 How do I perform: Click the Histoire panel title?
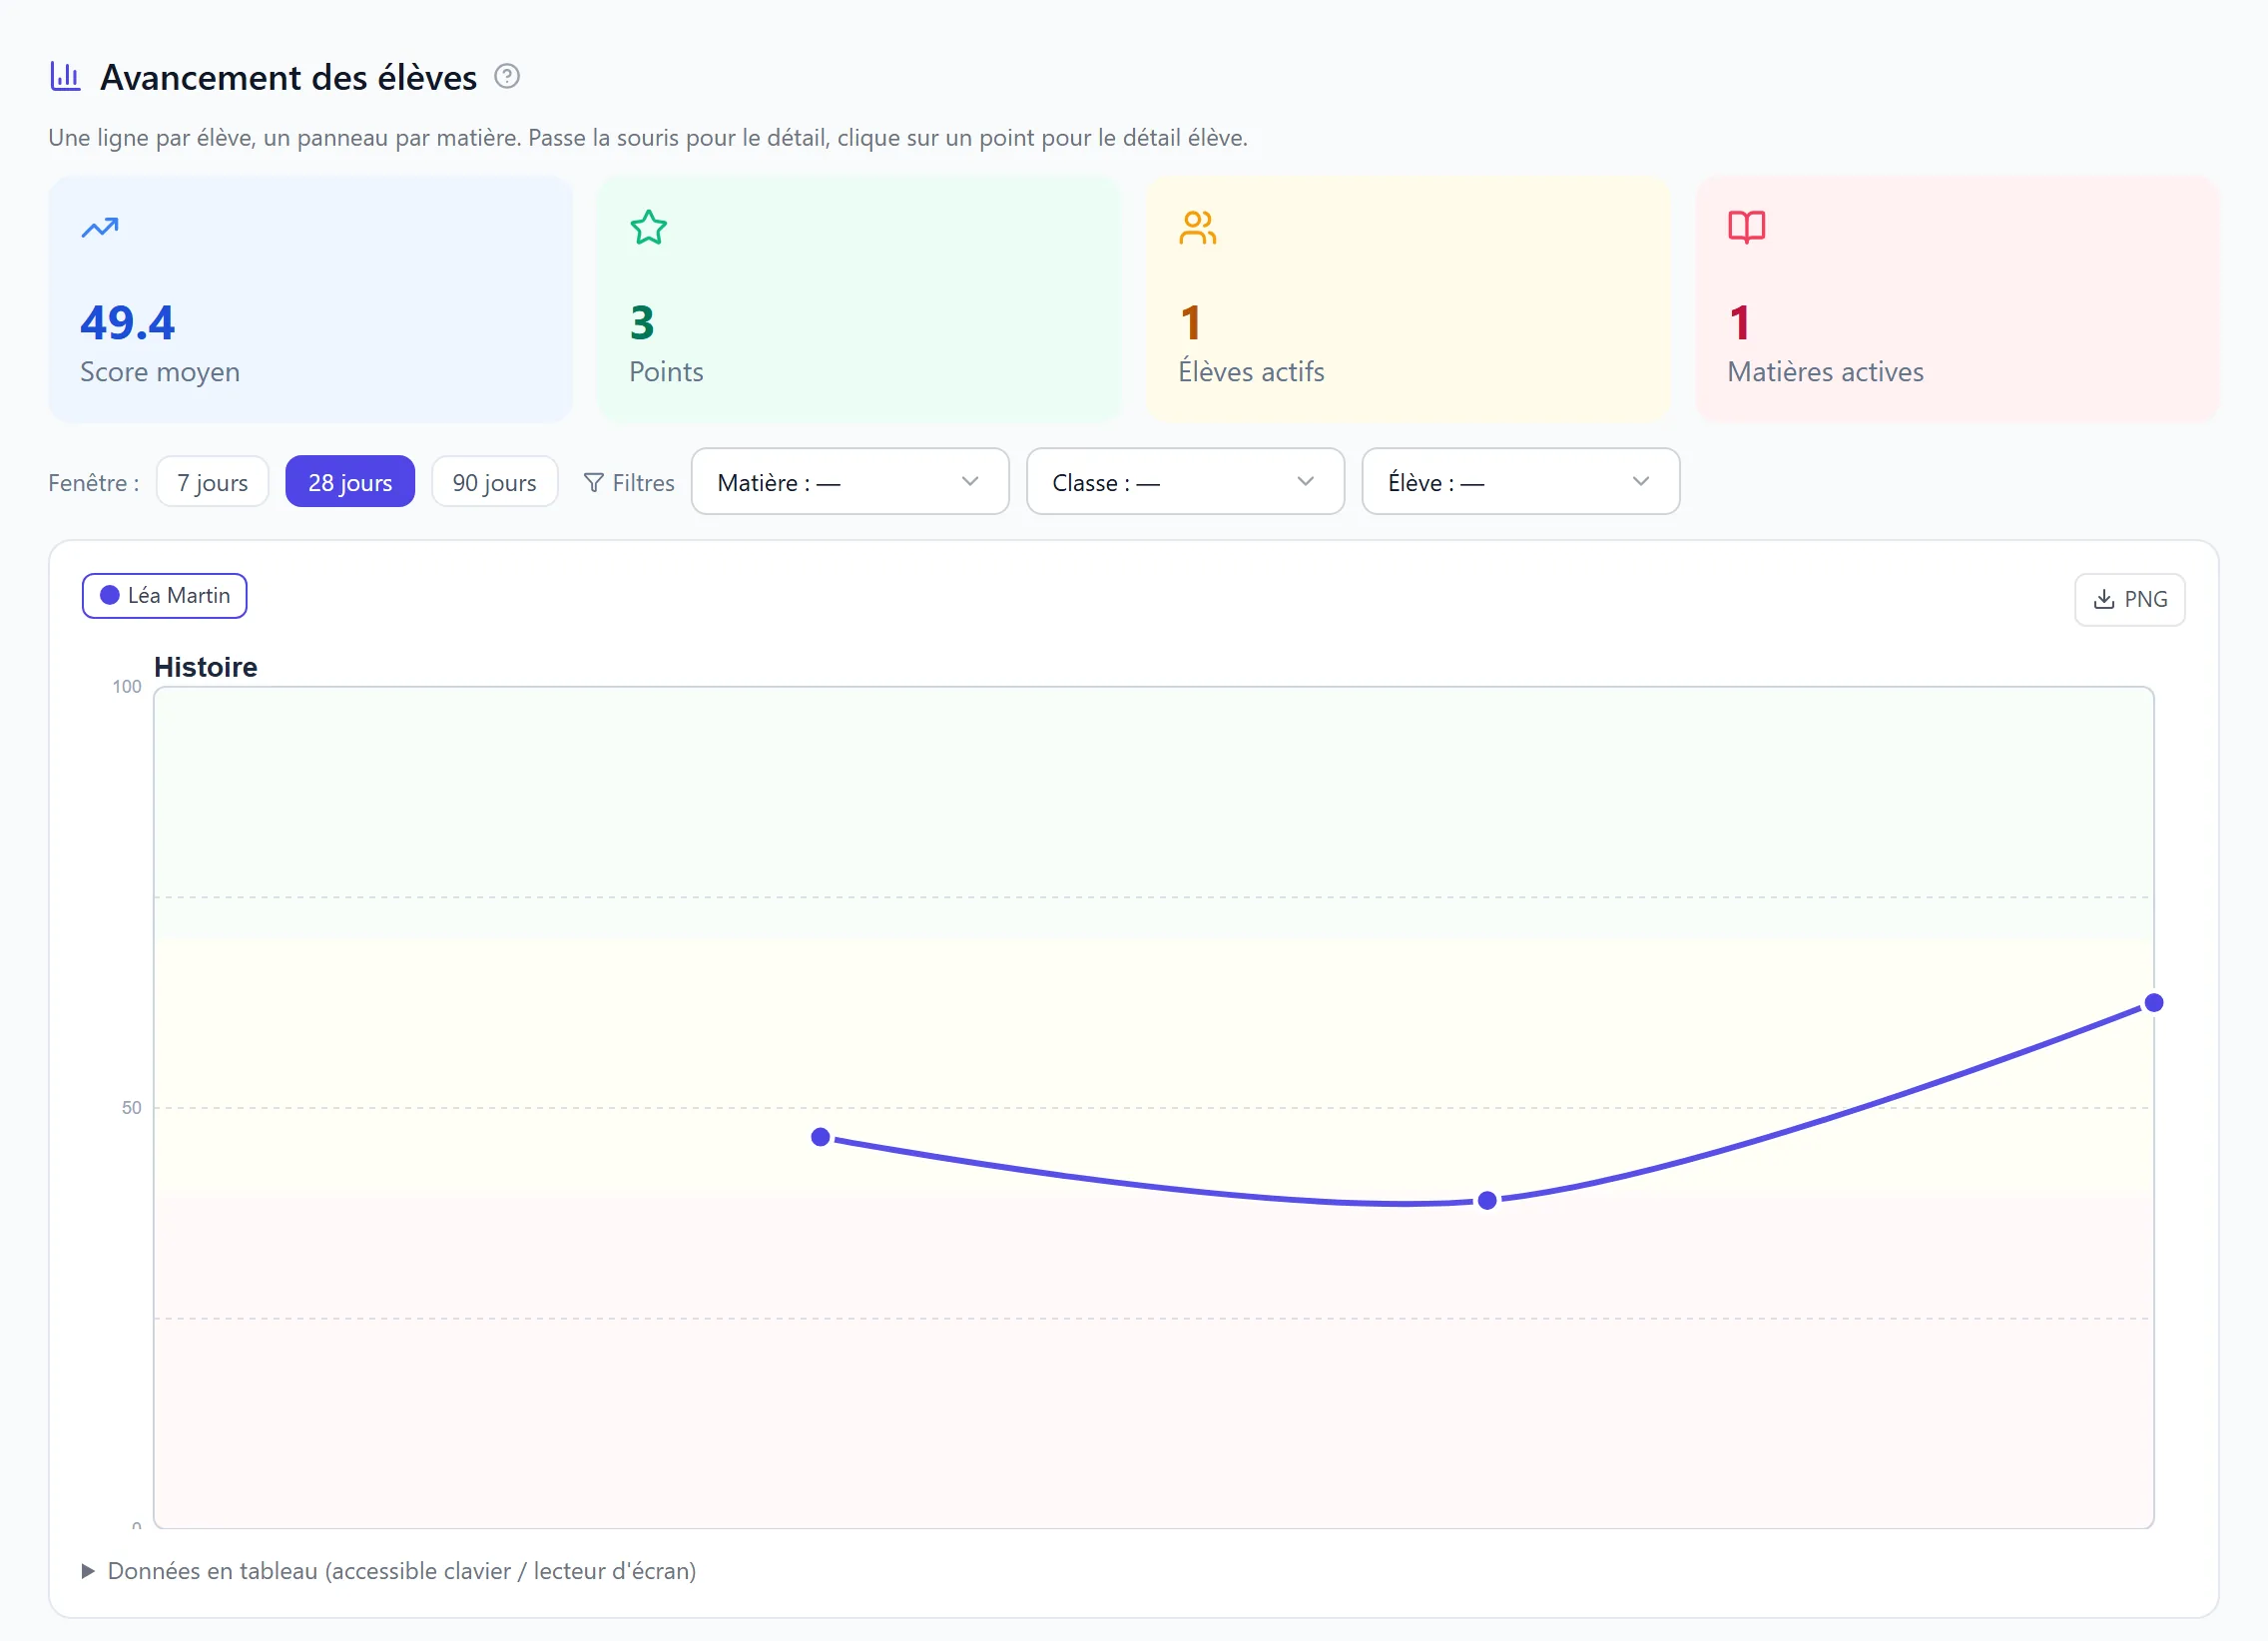click(x=205, y=667)
